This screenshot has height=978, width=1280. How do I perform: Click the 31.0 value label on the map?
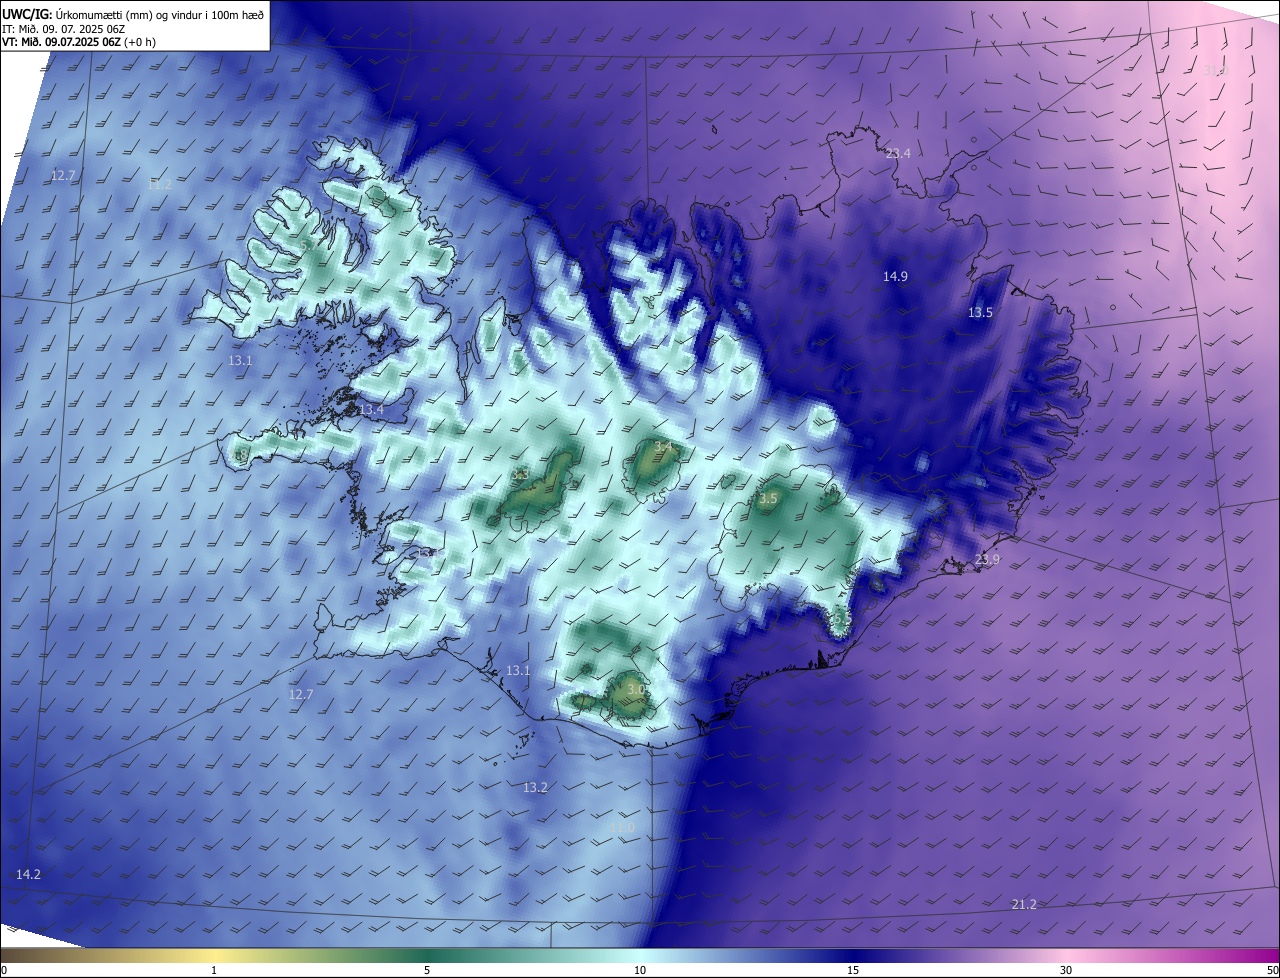coord(1214,70)
